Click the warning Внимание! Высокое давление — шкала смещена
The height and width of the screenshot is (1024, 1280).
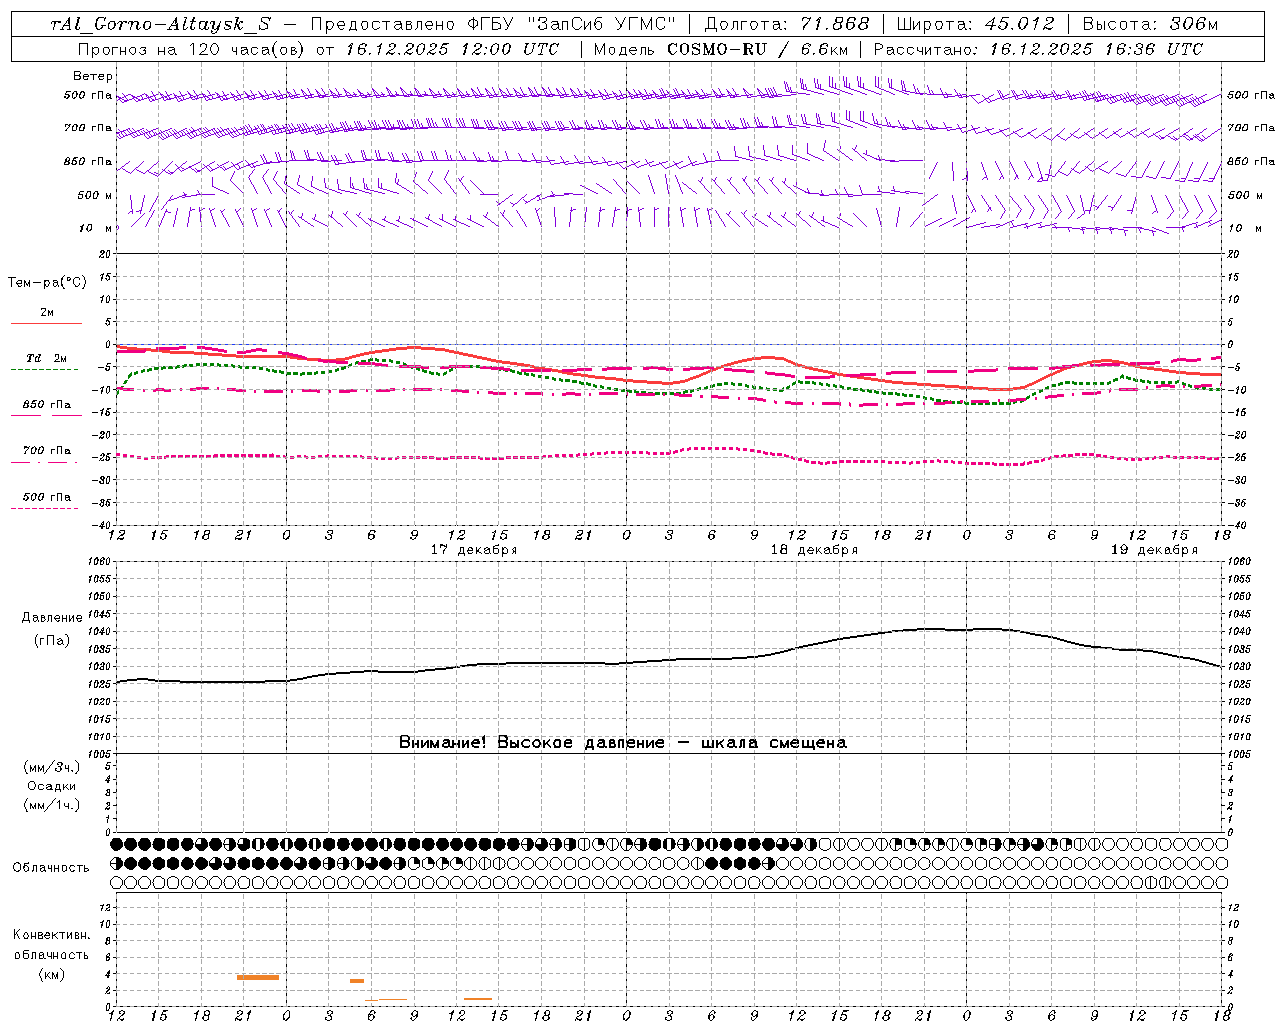(623, 743)
